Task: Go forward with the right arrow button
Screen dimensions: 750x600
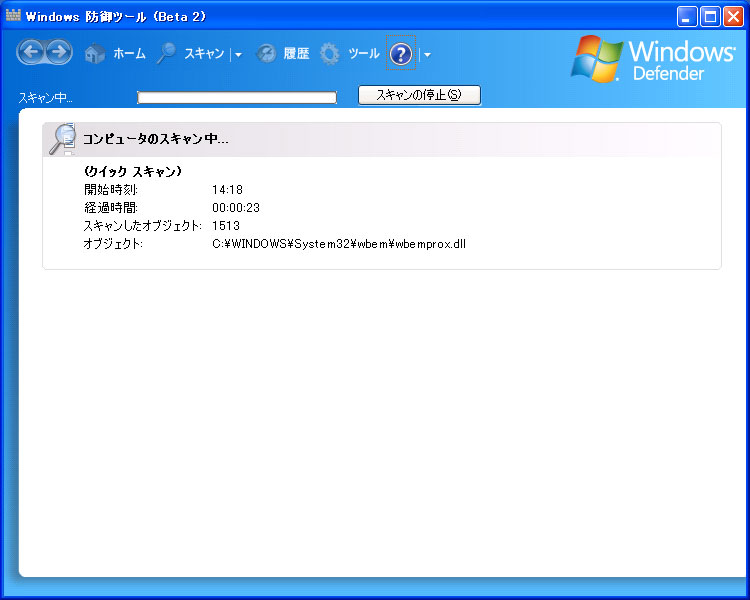Action: pos(58,52)
